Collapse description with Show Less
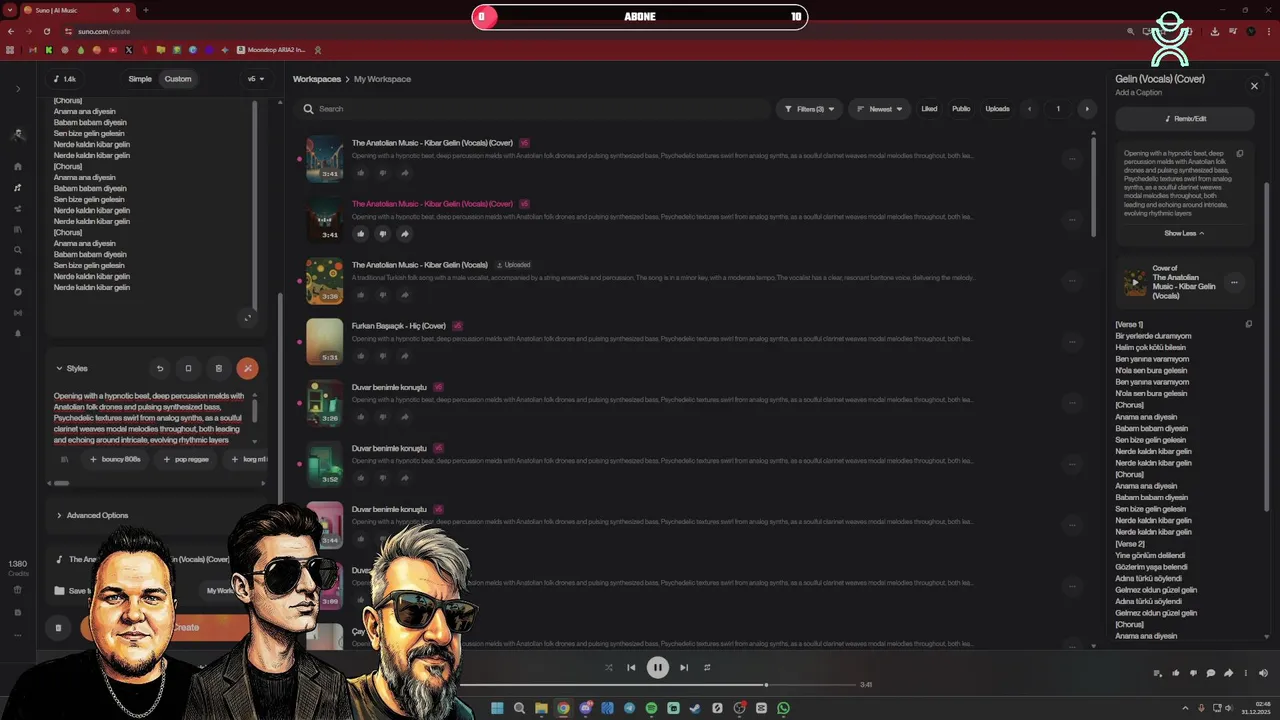The height and width of the screenshot is (720, 1280). point(1184,233)
